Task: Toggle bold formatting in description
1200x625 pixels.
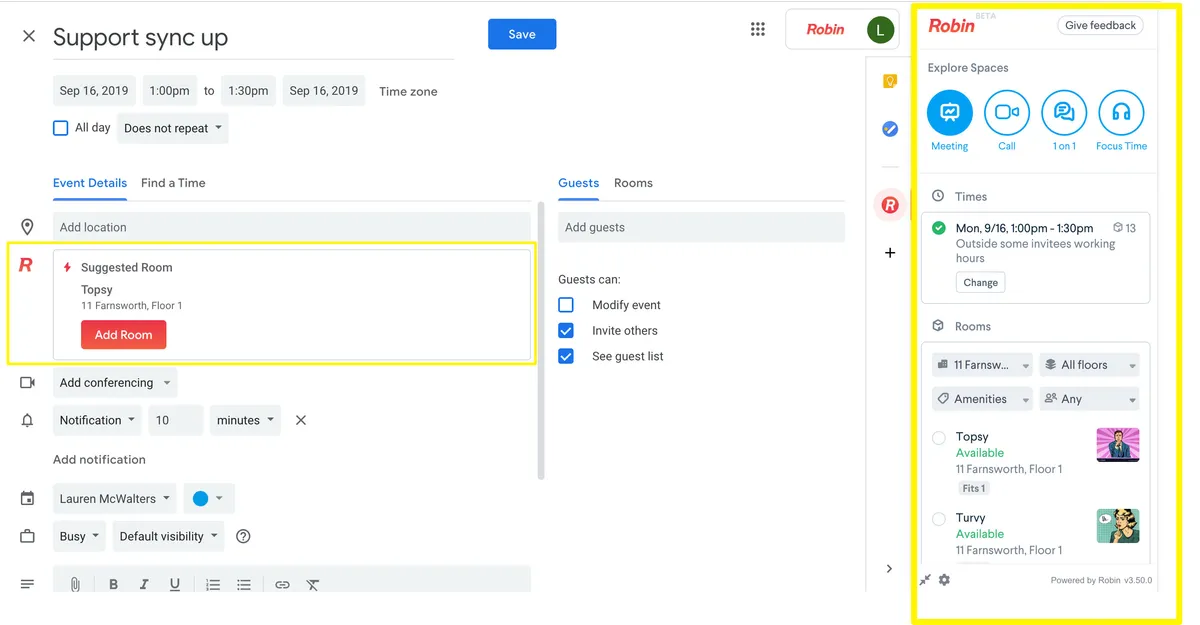Action: pyautogui.click(x=113, y=585)
